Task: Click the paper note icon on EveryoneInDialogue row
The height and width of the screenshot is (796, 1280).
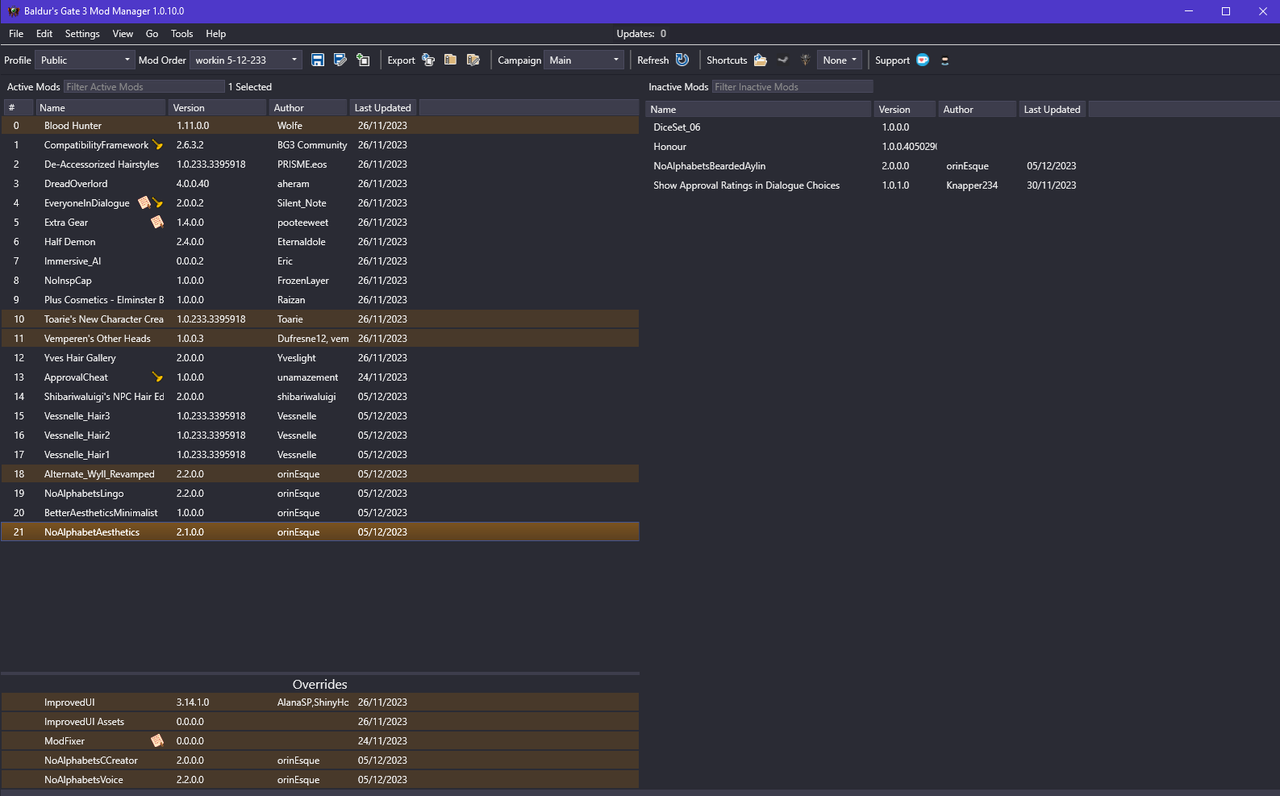Action: 144,203
